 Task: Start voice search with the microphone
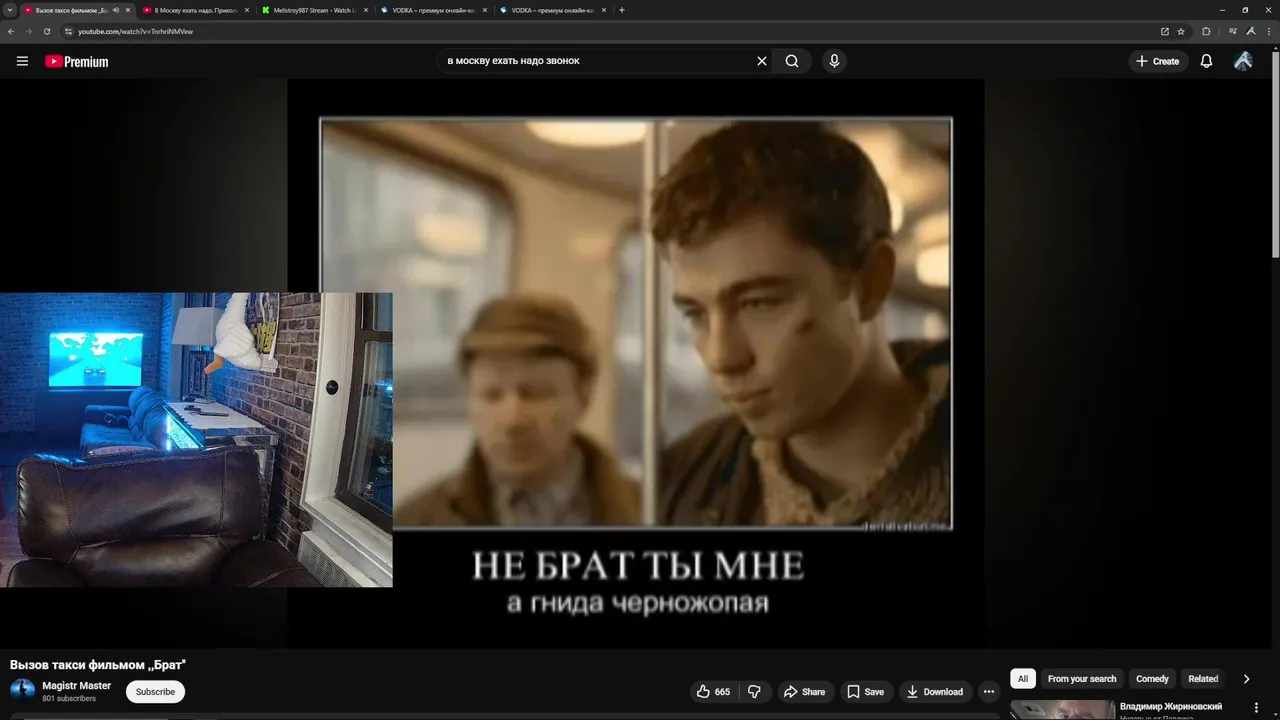tap(834, 61)
